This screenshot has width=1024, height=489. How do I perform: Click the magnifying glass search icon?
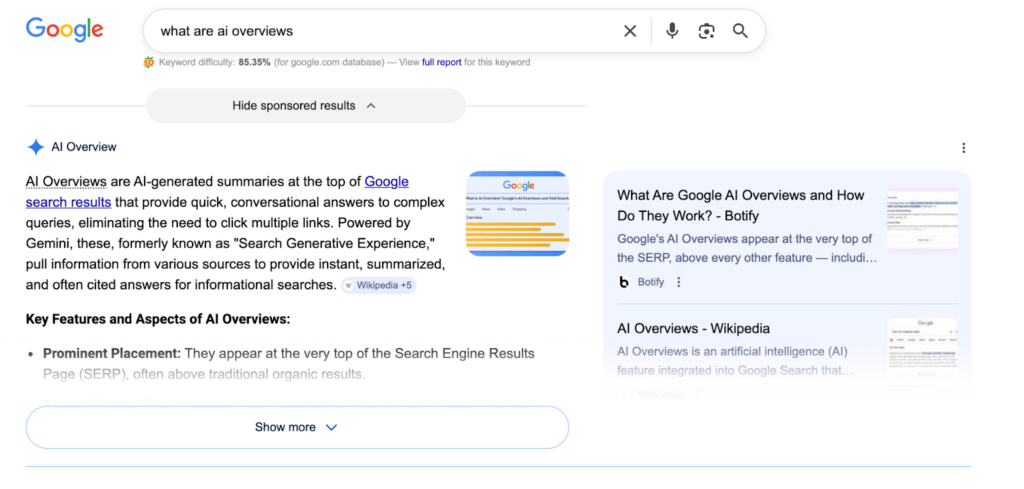[x=740, y=31]
